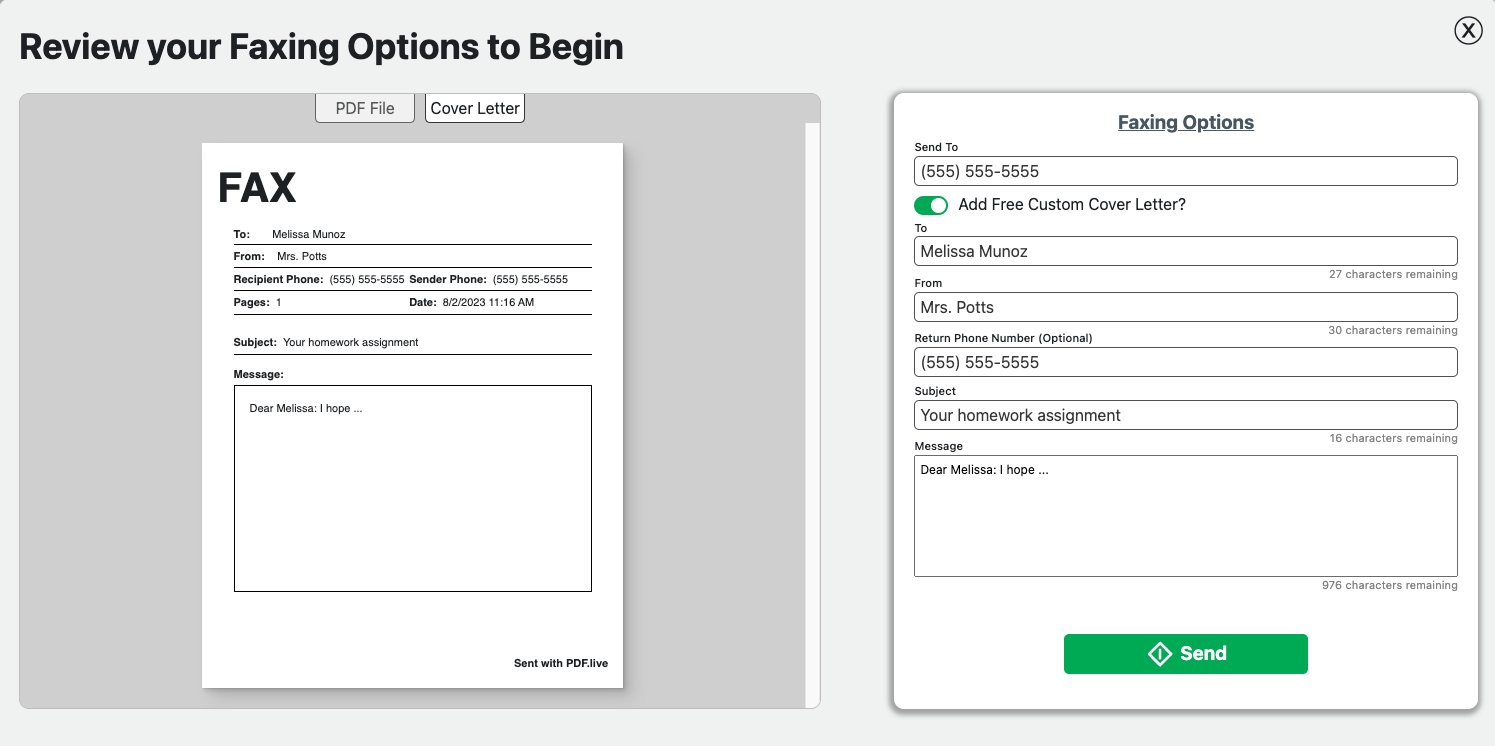Select the Return Phone Number optional field
The image size is (1495, 746).
click(x=1185, y=362)
